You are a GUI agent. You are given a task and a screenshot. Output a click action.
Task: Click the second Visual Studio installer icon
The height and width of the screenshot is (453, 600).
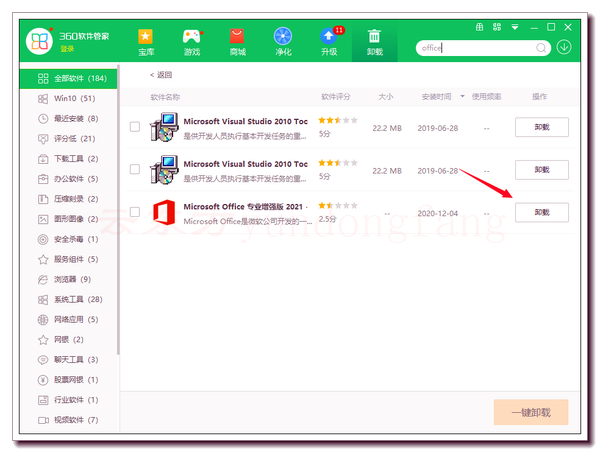(164, 169)
